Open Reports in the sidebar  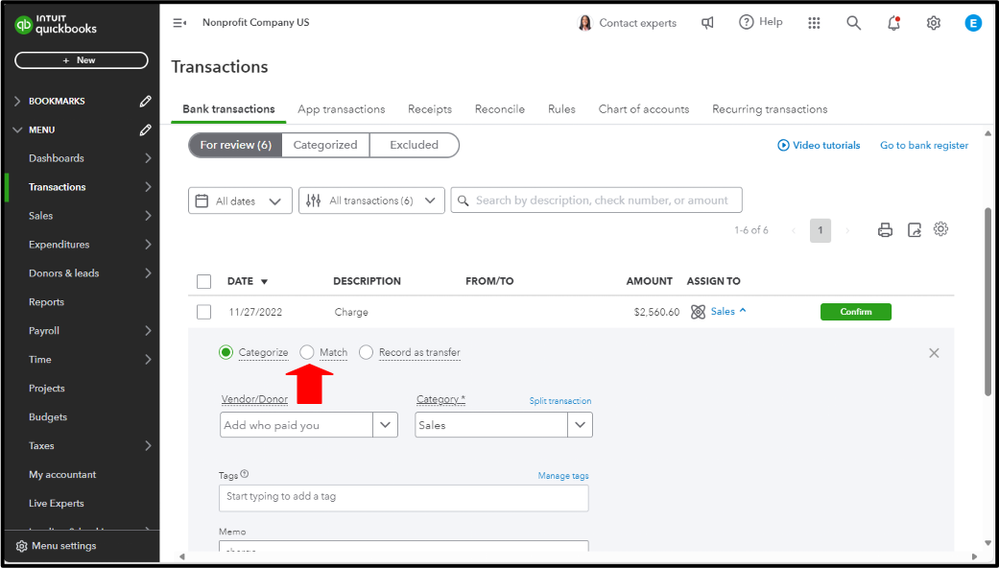[x=47, y=302]
